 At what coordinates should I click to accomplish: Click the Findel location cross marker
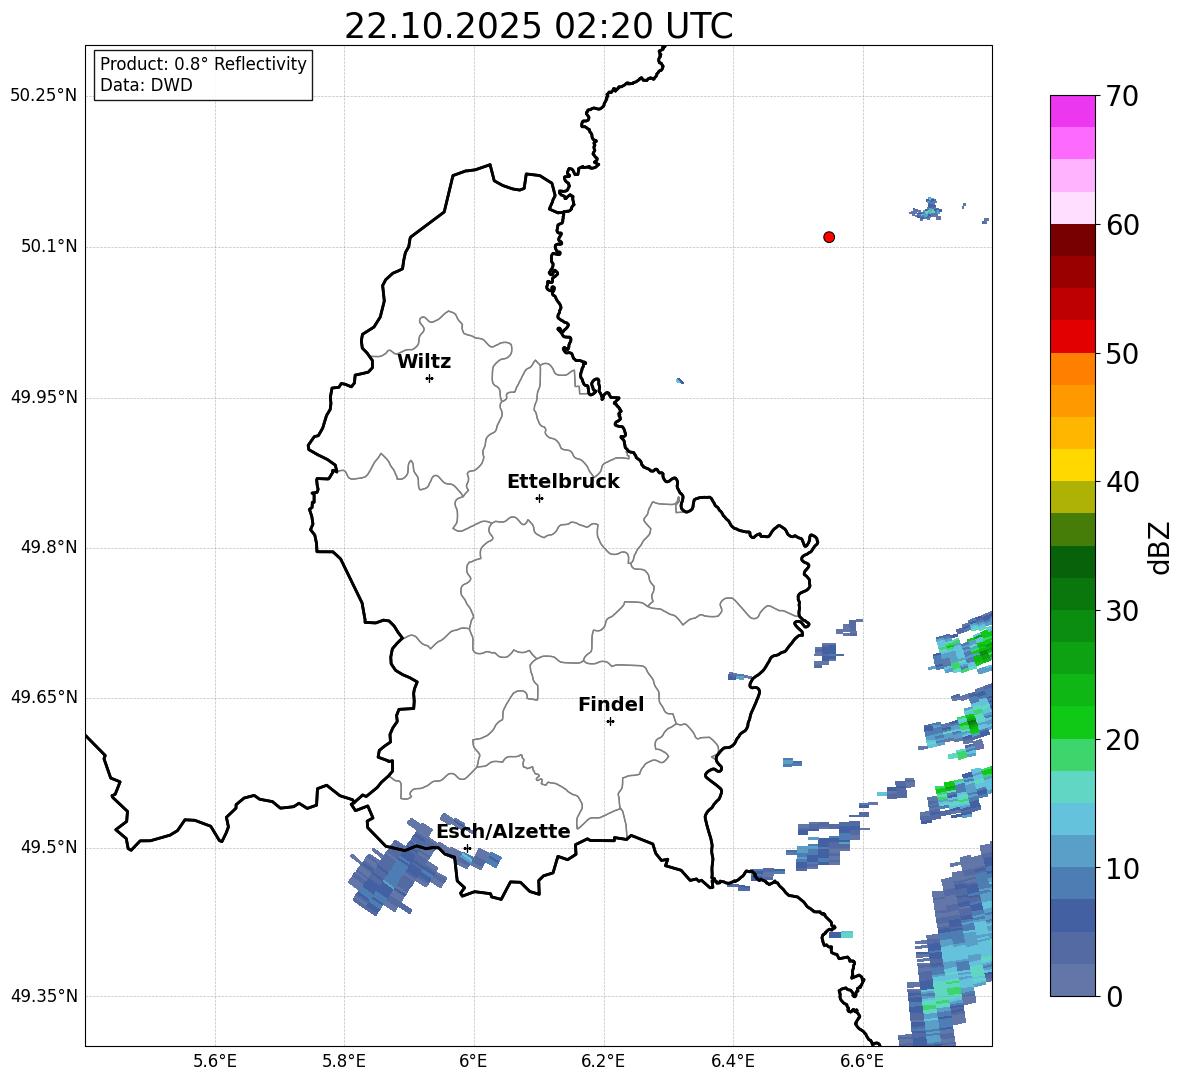(610, 722)
